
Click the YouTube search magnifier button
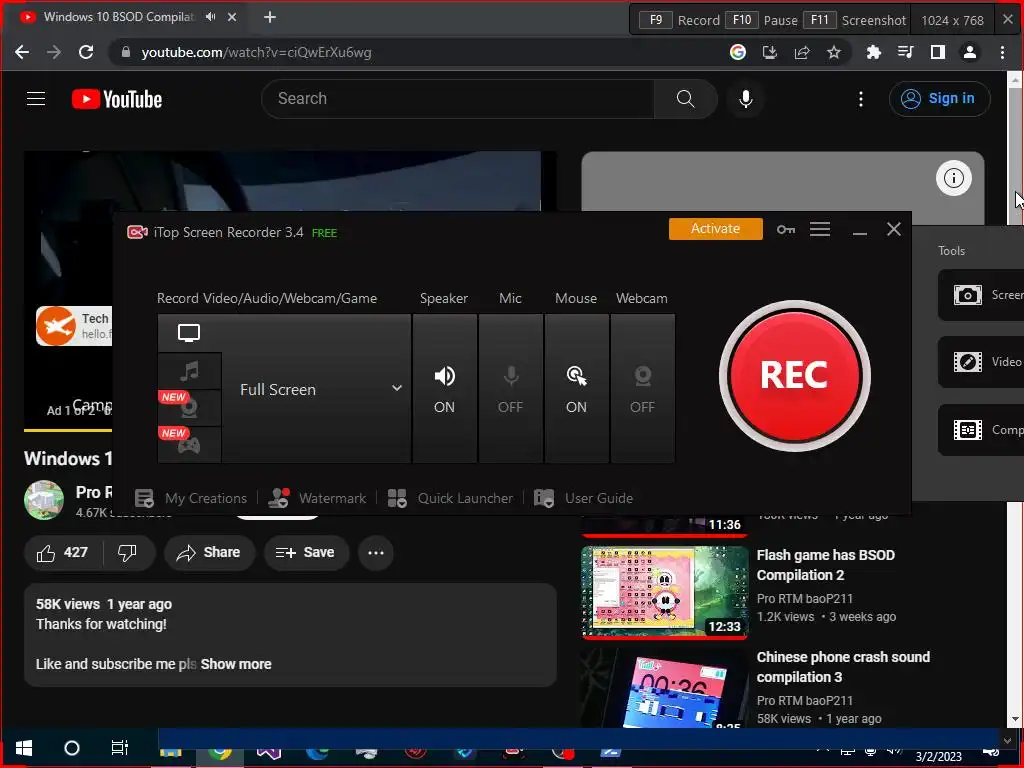686,99
